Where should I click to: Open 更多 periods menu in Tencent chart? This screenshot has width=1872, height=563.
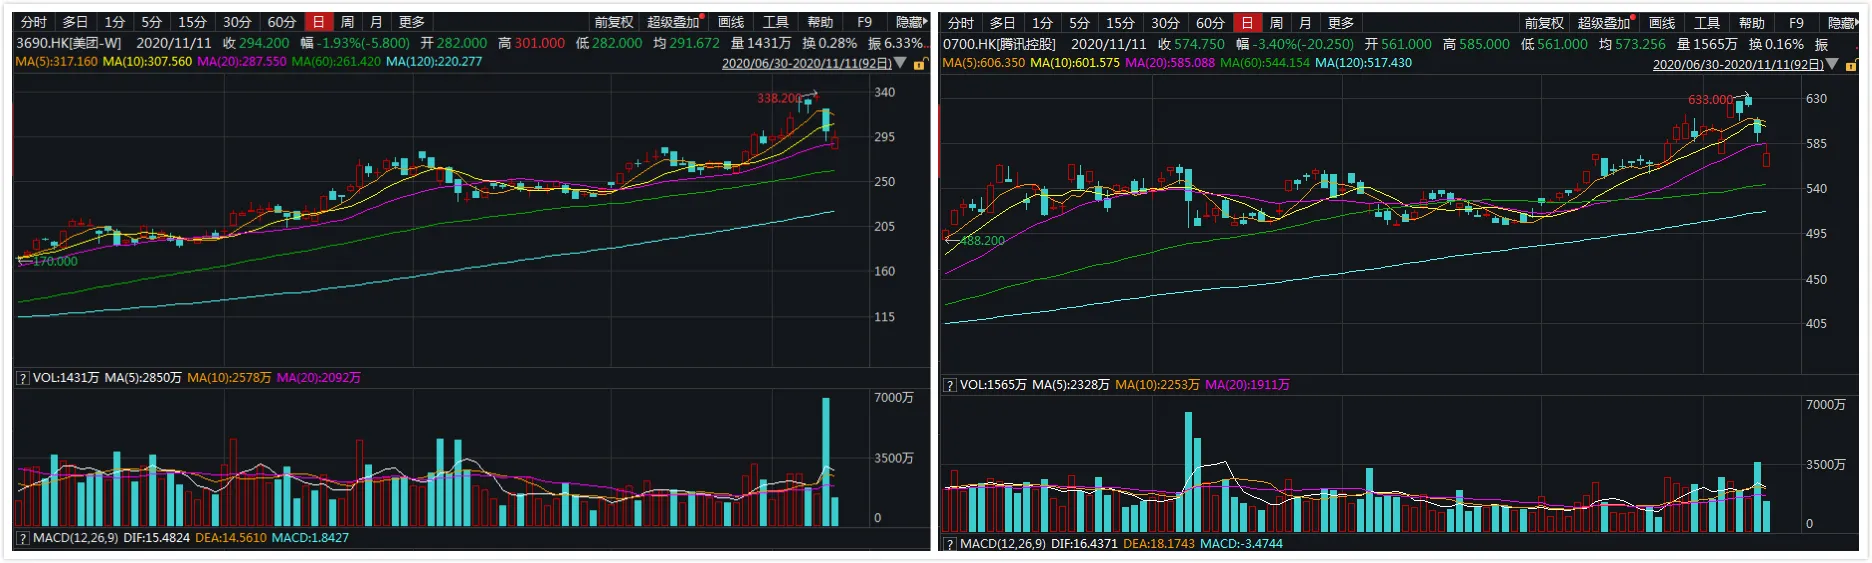pos(1341,23)
